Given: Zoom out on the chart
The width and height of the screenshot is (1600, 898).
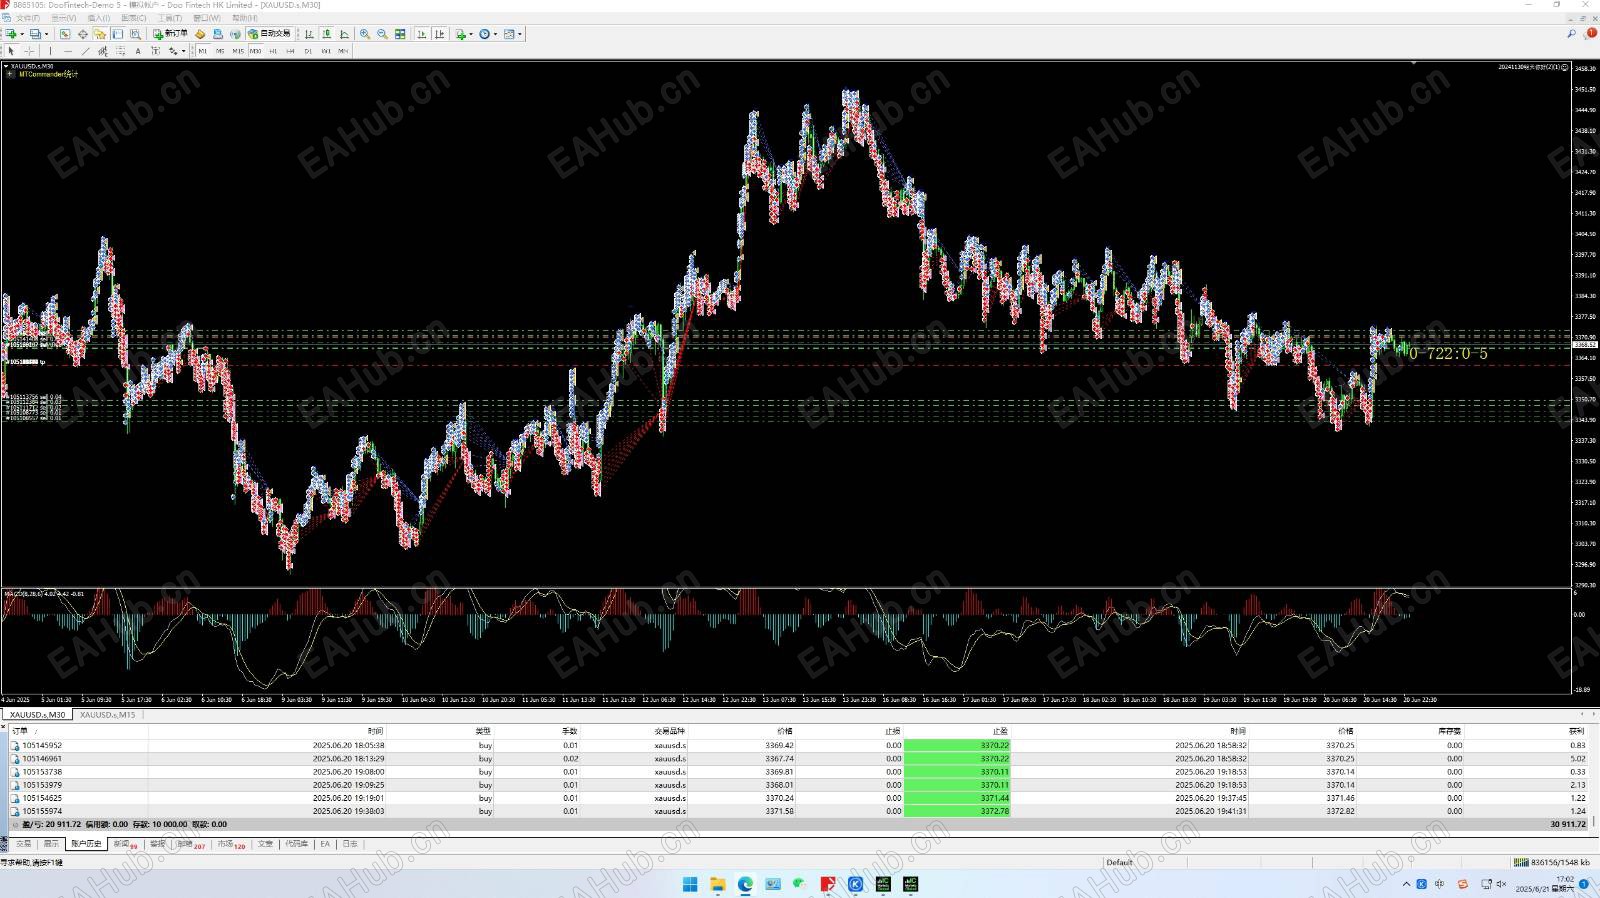Looking at the screenshot, I should [x=382, y=34].
